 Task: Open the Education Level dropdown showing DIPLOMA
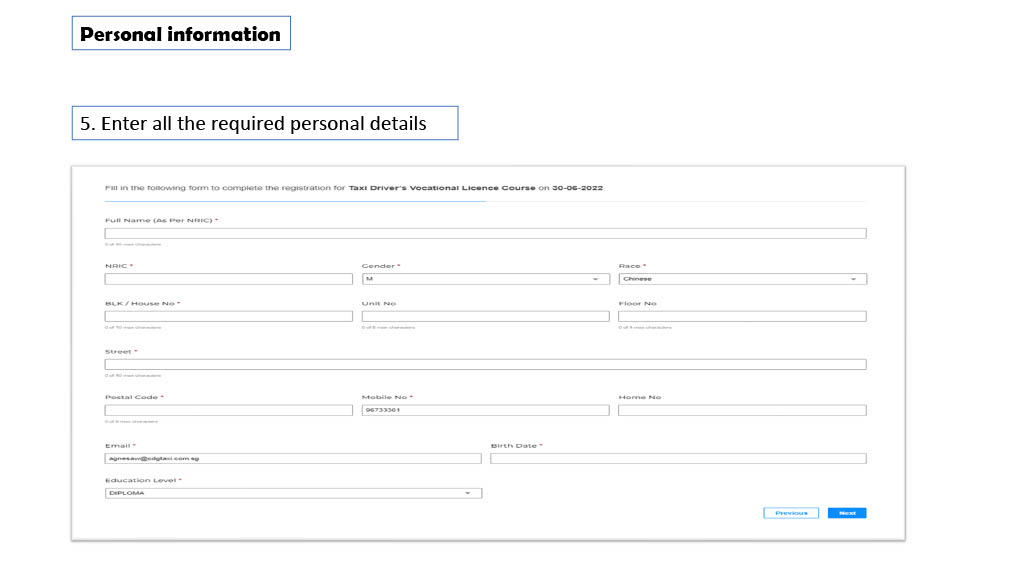293,493
